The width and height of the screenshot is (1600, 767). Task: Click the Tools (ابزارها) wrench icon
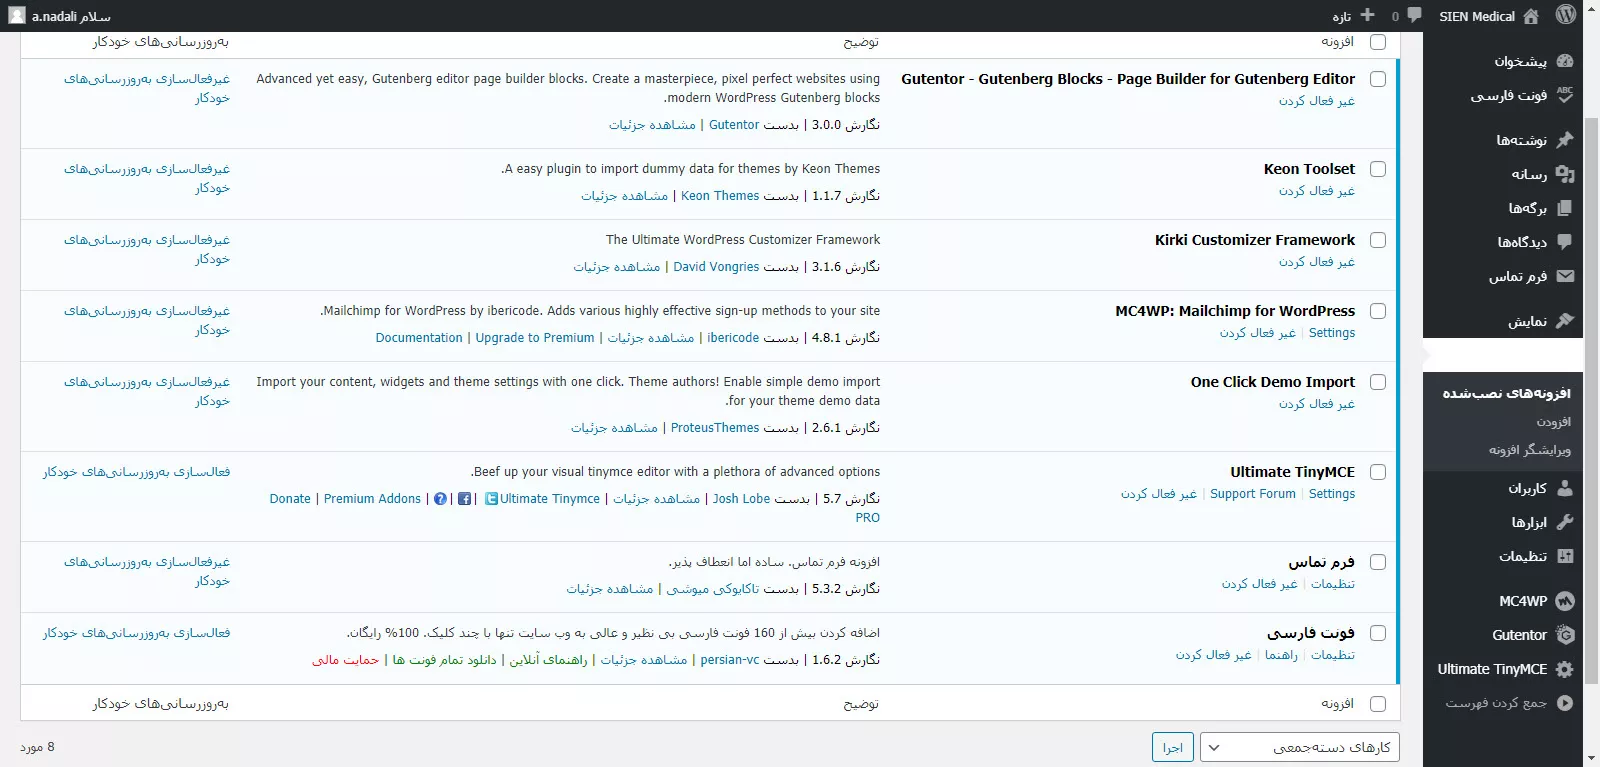pyautogui.click(x=1565, y=522)
